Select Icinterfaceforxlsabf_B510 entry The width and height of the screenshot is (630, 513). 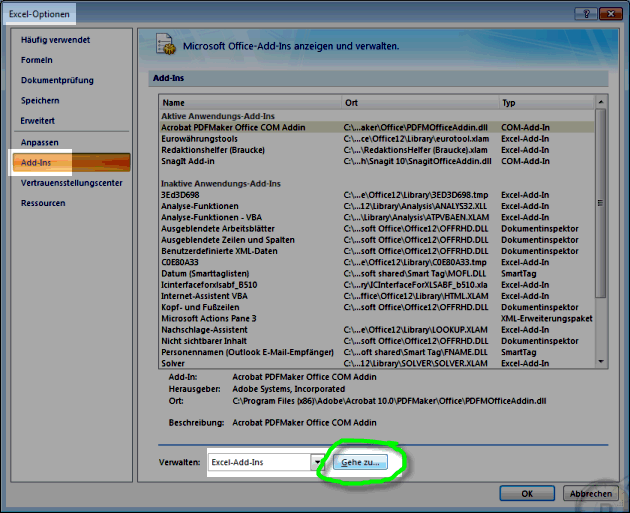(376, 285)
